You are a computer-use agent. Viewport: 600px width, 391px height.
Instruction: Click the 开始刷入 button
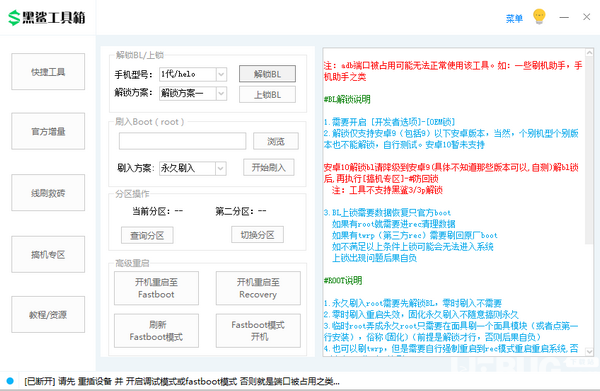tap(269, 167)
